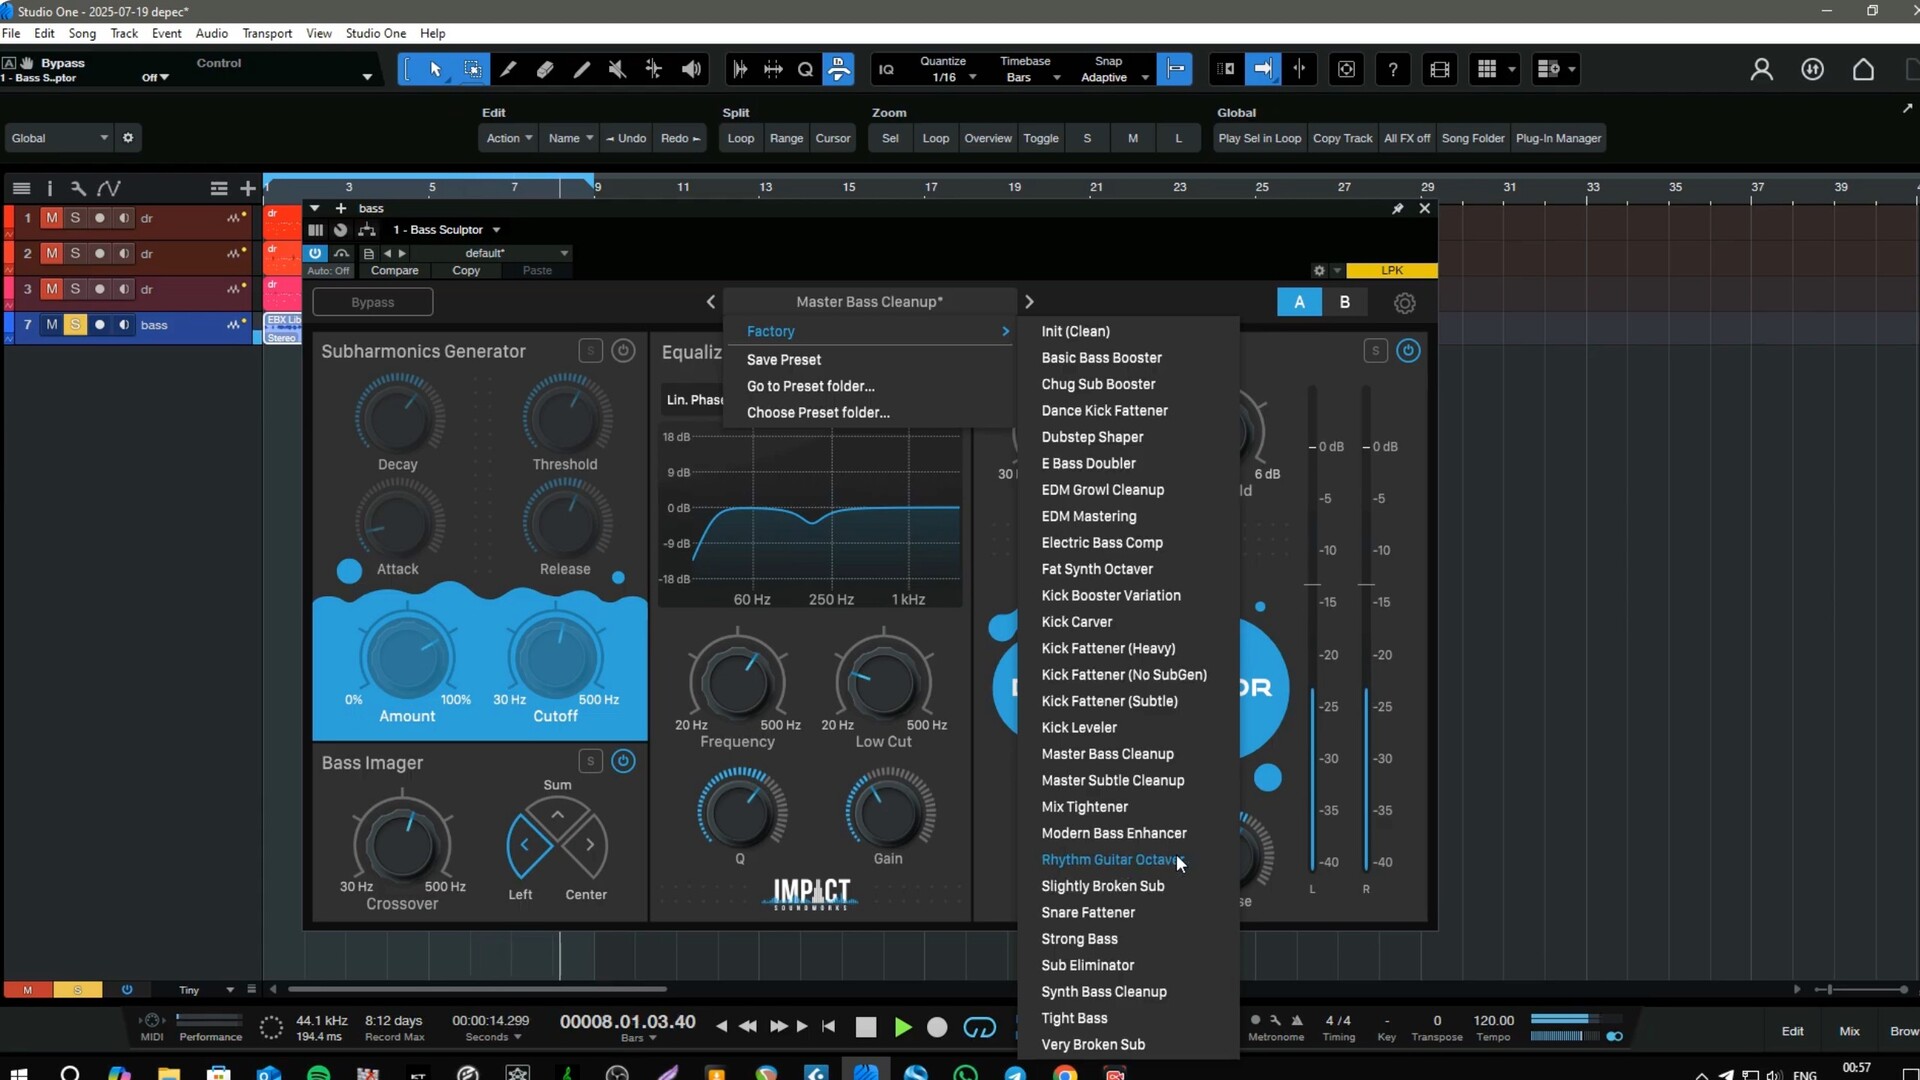This screenshot has width=1920, height=1080.
Task: Open the Transport menu
Action: [267, 33]
